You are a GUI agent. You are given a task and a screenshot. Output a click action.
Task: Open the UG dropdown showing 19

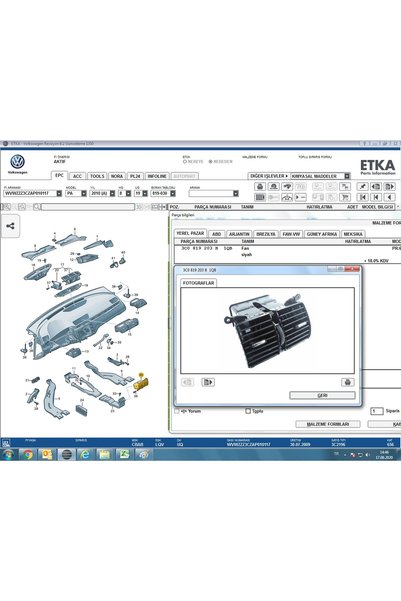pos(145,194)
